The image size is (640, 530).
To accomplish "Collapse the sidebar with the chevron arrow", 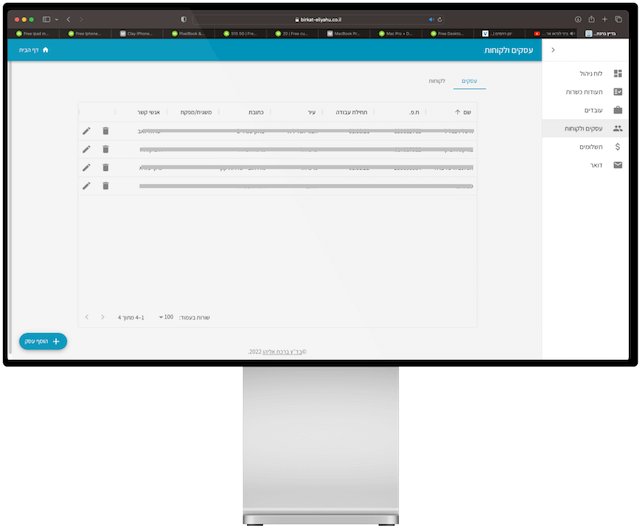I will [553, 50].
